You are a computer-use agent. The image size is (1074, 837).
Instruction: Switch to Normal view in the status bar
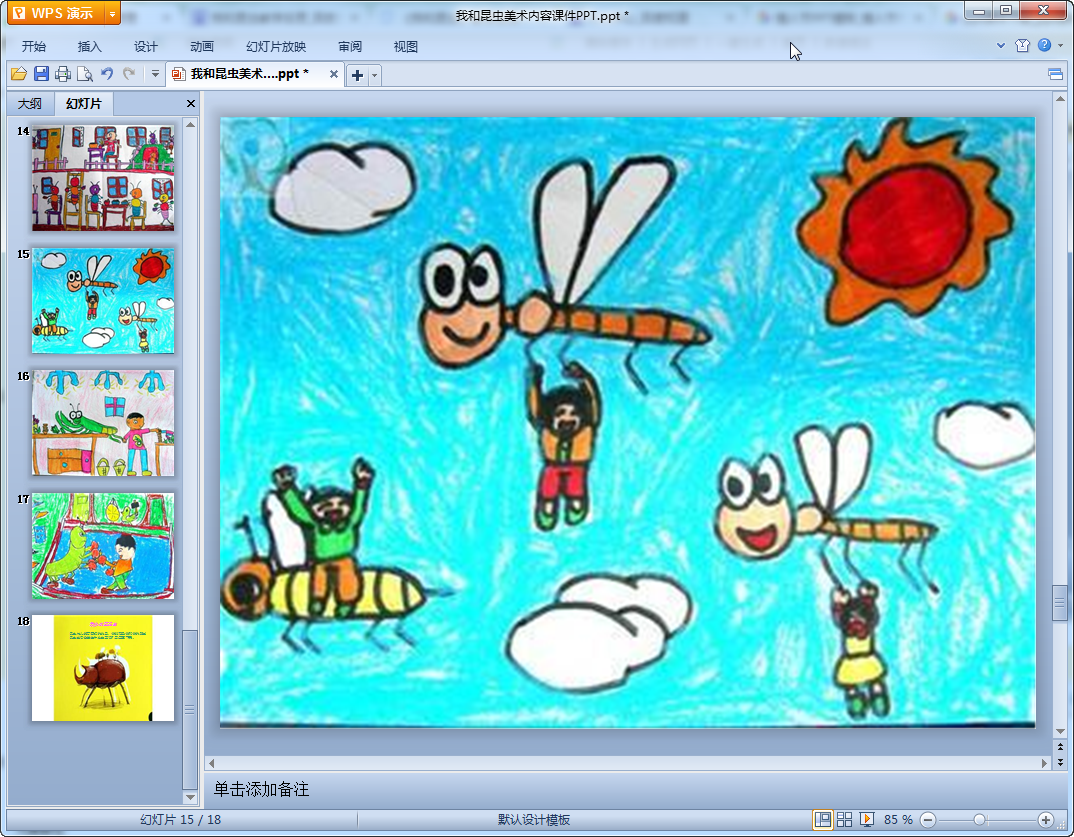(x=822, y=820)
